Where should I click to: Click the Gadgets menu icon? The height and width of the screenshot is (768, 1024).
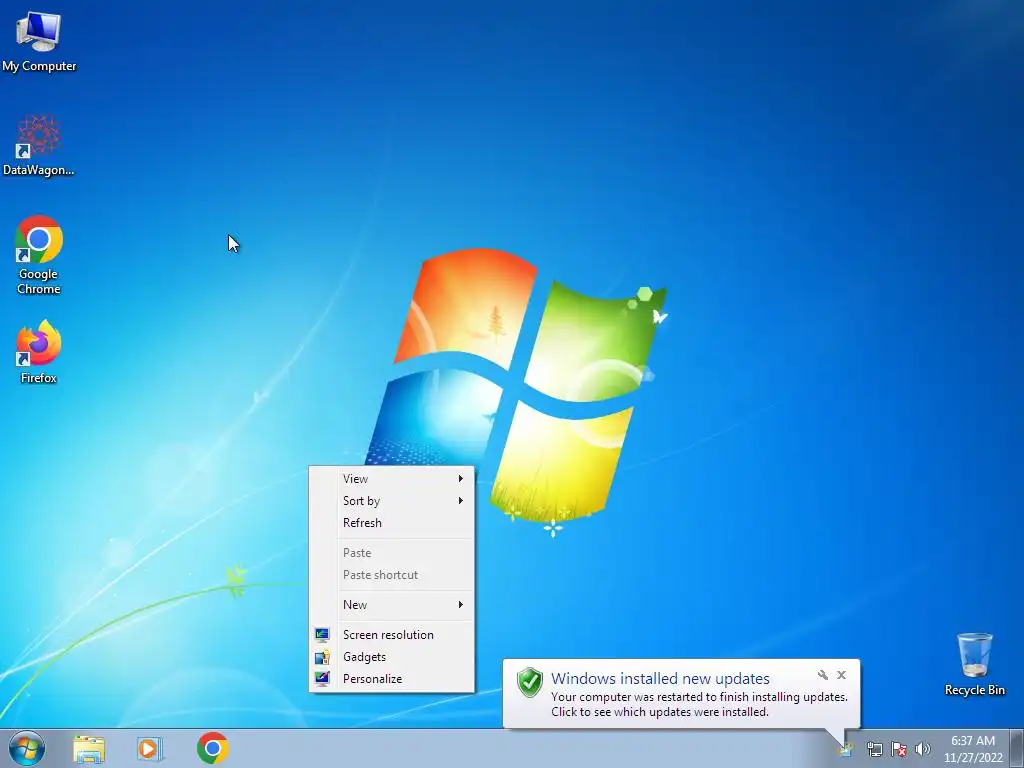(x=321, y=657)
